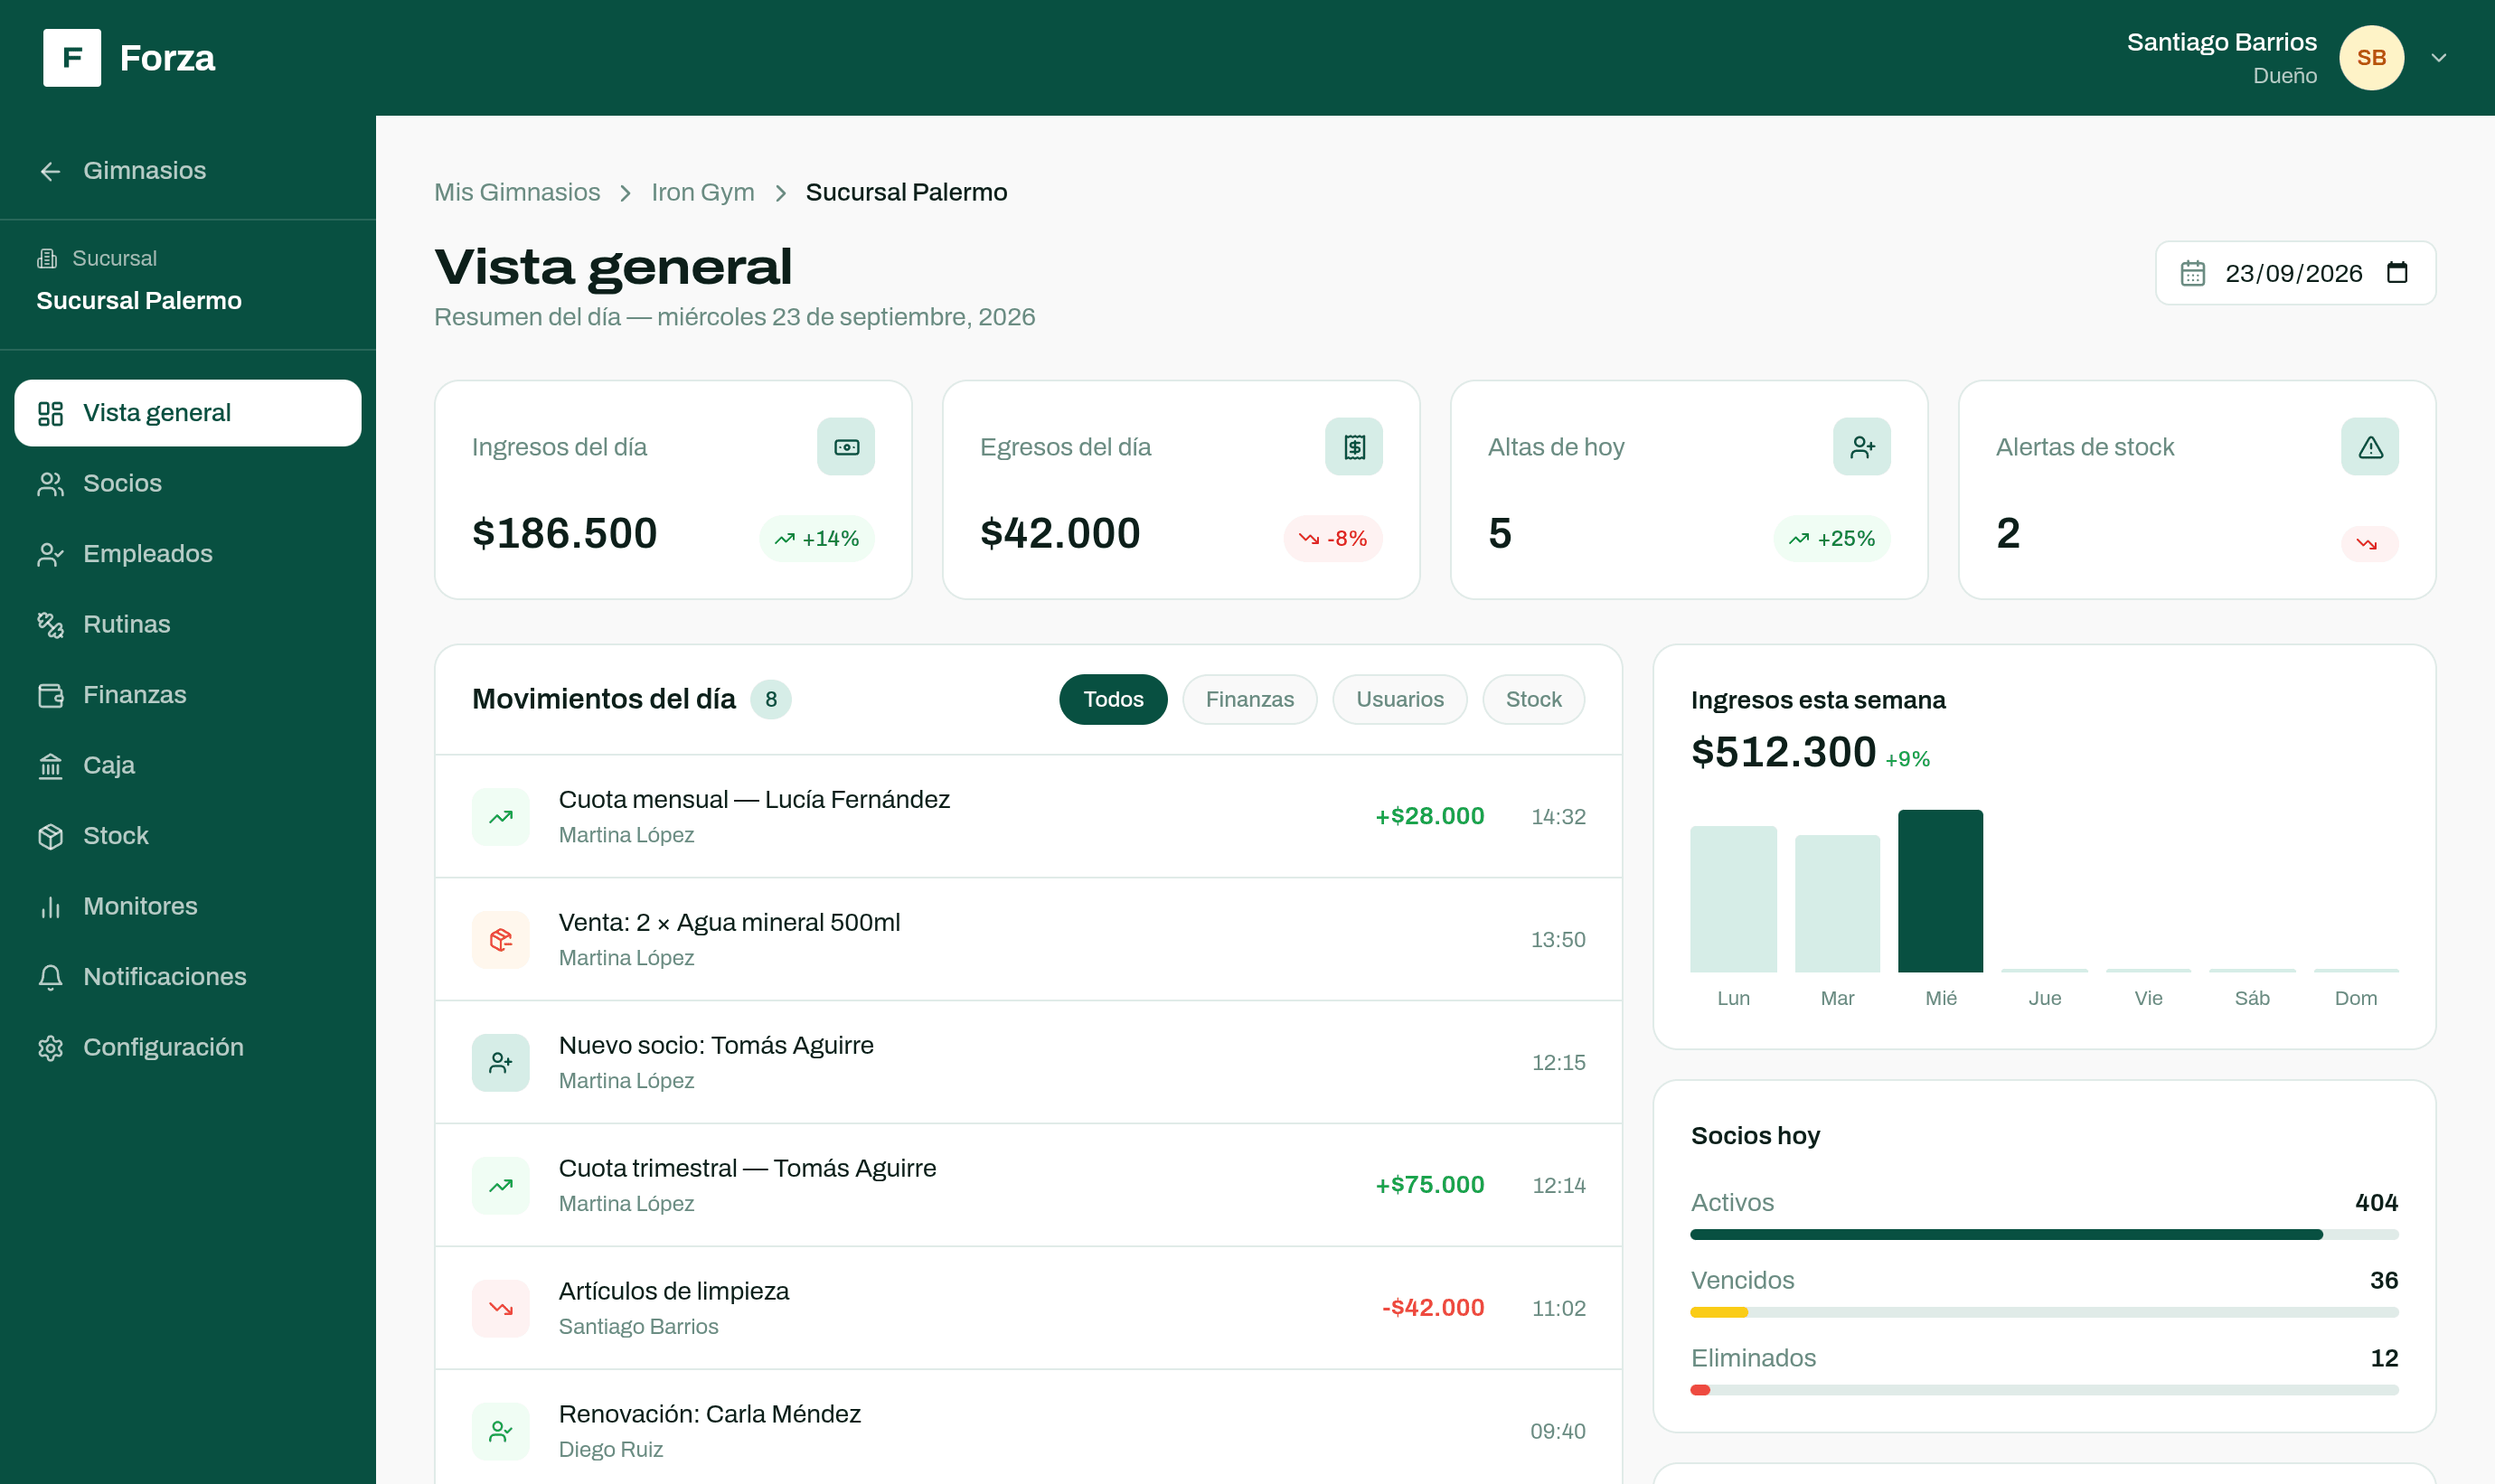Click the date field 23/09/2026
This screenshot has height=1484, width=2495.
click(2295, 273)
